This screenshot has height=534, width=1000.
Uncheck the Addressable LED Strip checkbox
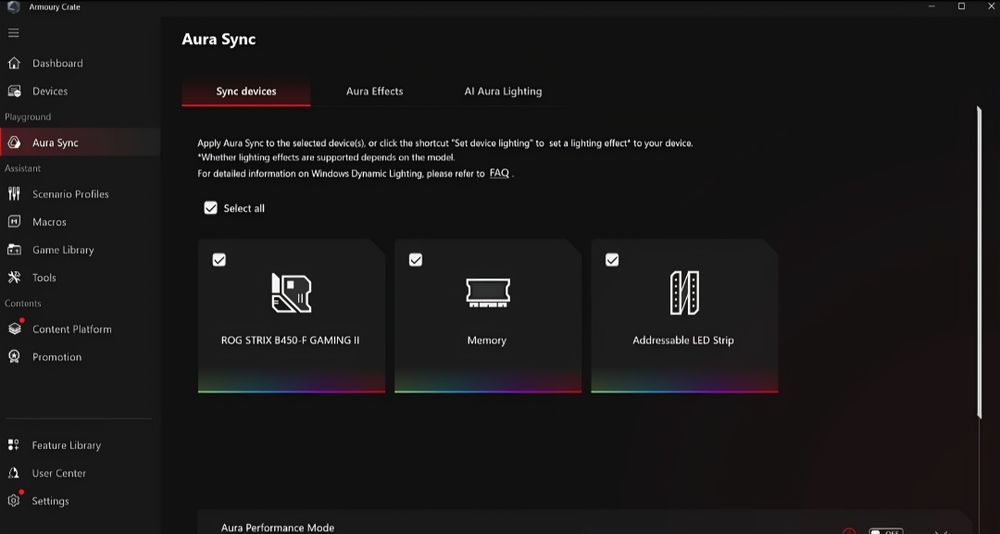coord(612,260)
